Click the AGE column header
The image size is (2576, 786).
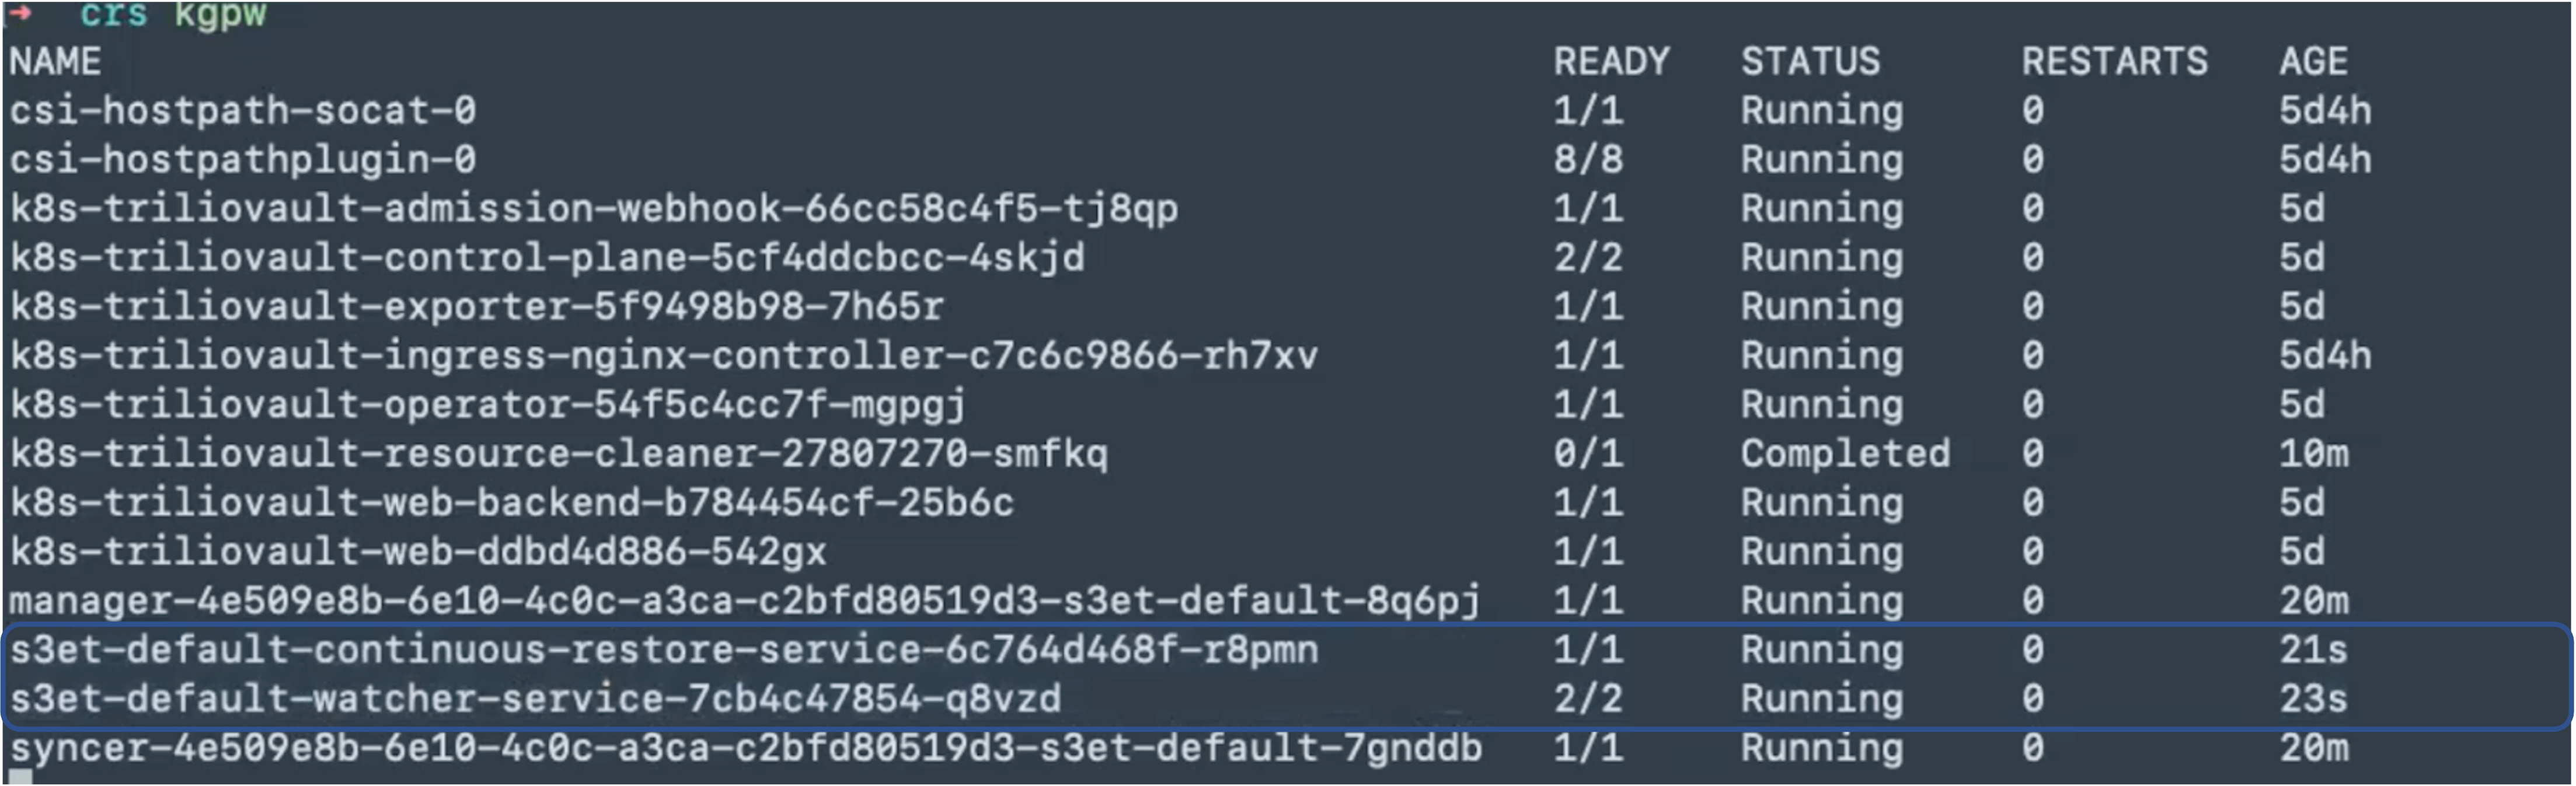[2313, 62]
